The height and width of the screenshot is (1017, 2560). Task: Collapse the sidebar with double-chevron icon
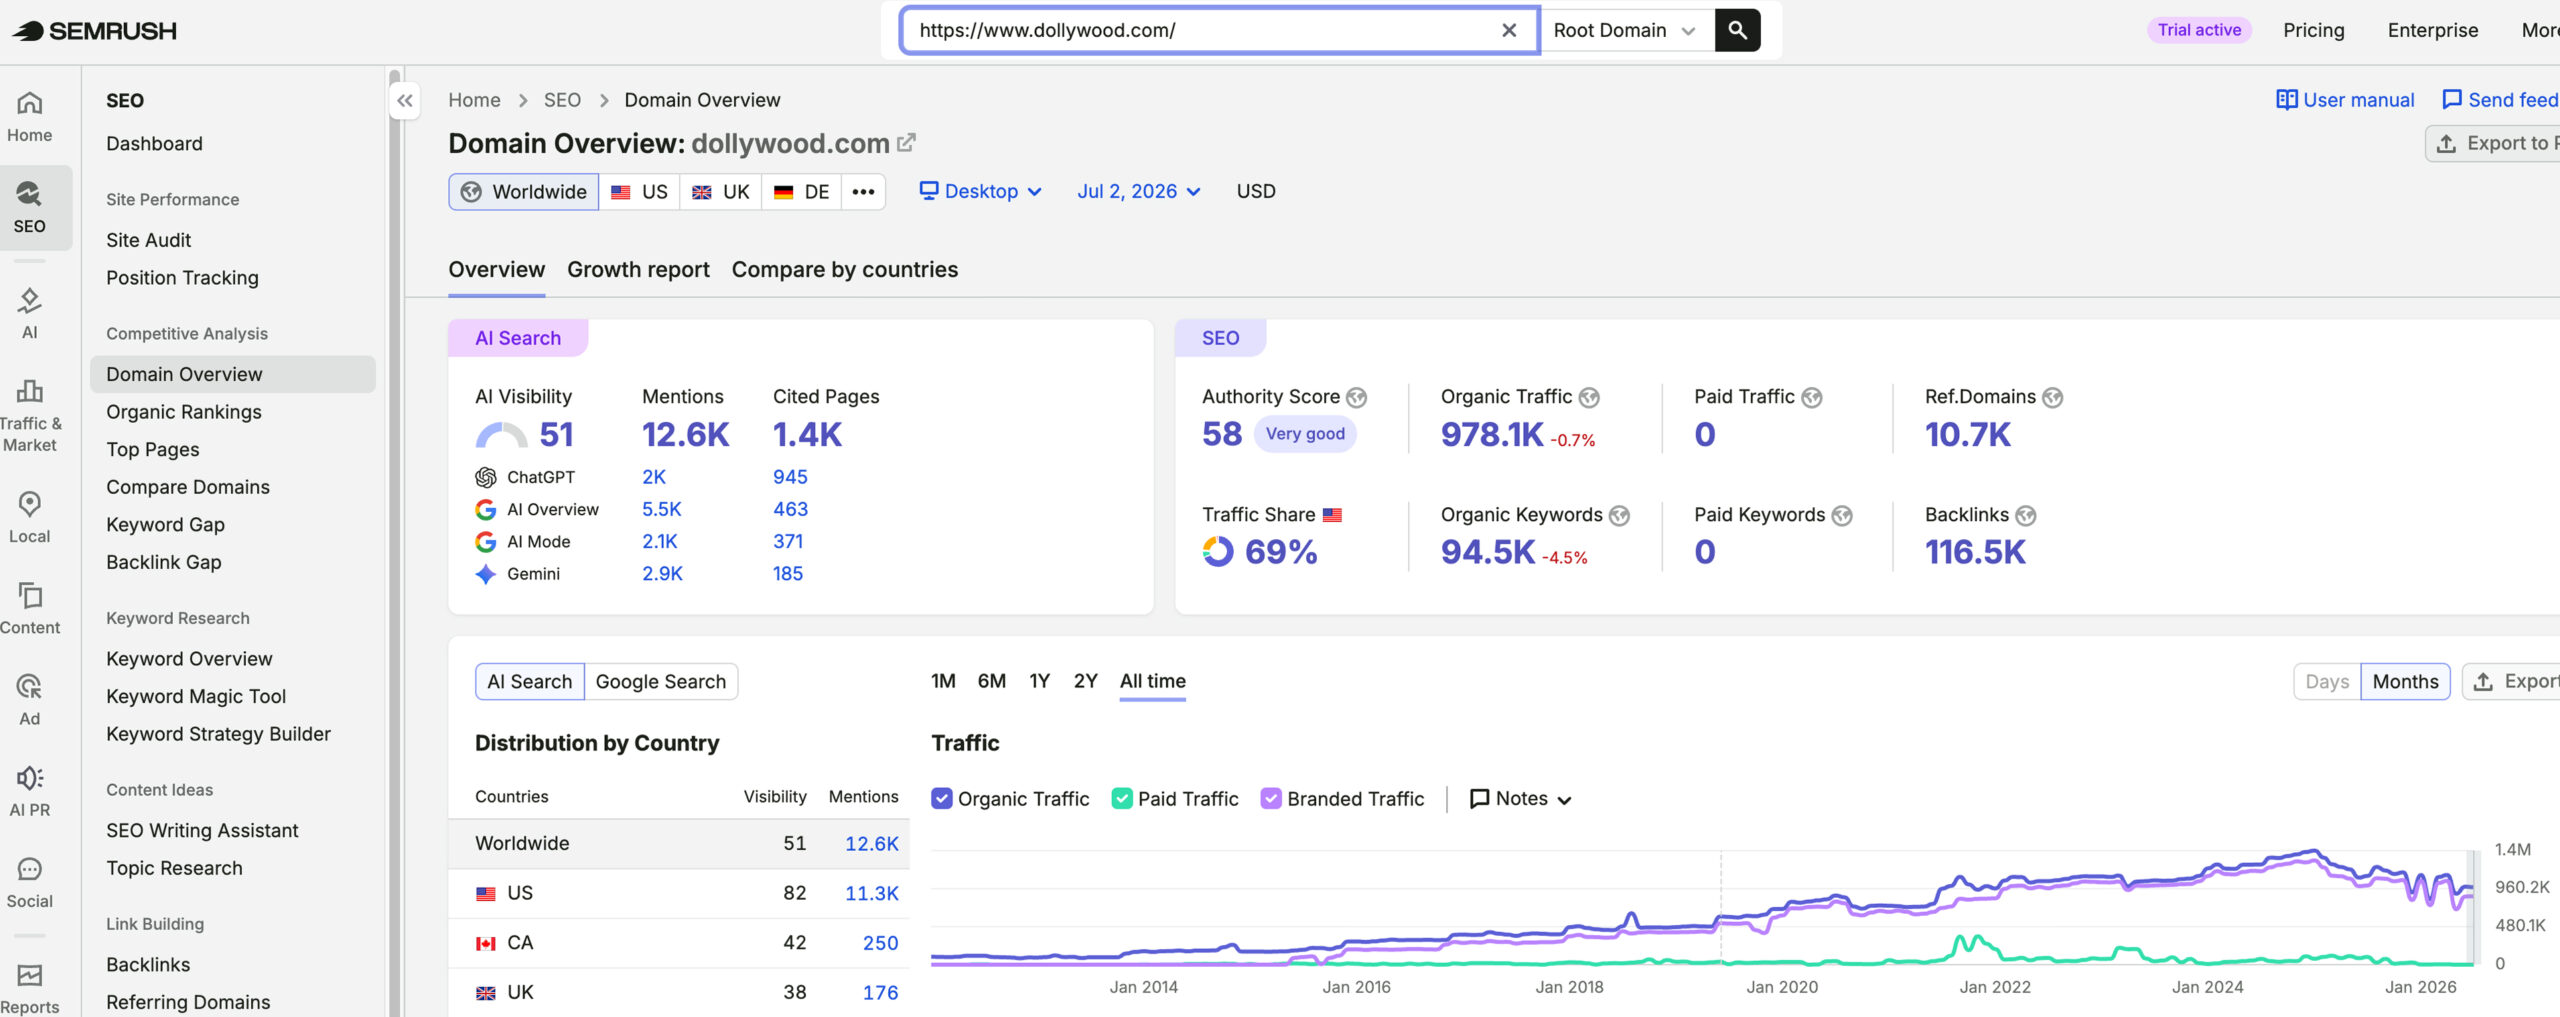[404, 100]
